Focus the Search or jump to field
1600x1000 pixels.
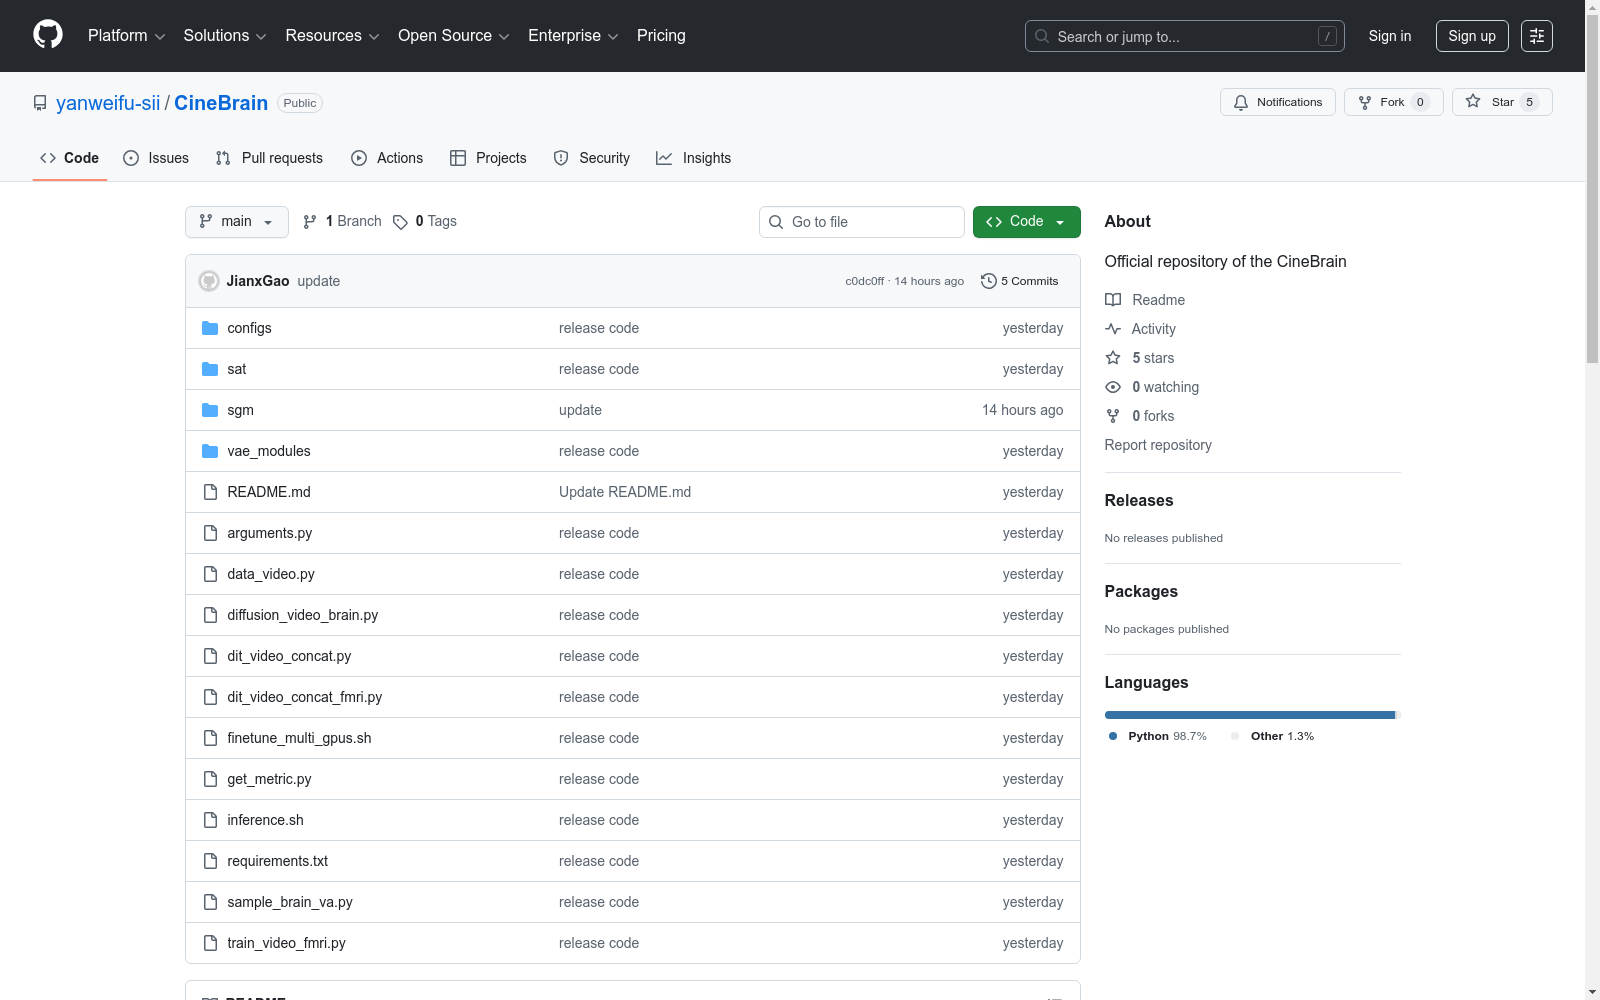point(1185,36)
